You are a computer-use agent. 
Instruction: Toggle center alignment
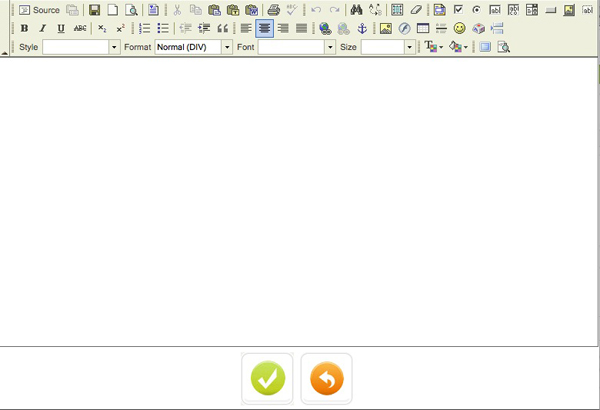(264, 28)
